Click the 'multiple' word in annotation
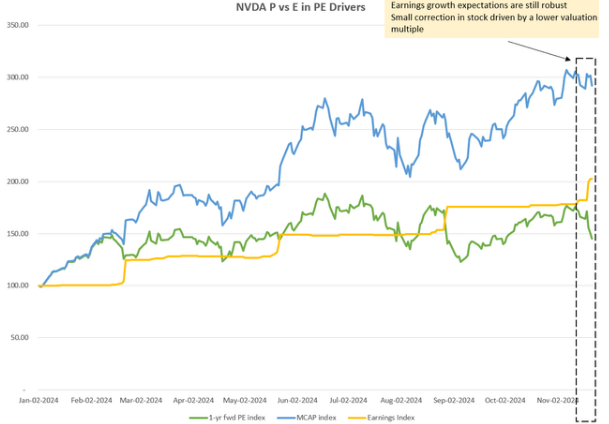Screen dimensions: 609x424 (x=407, y=29)
